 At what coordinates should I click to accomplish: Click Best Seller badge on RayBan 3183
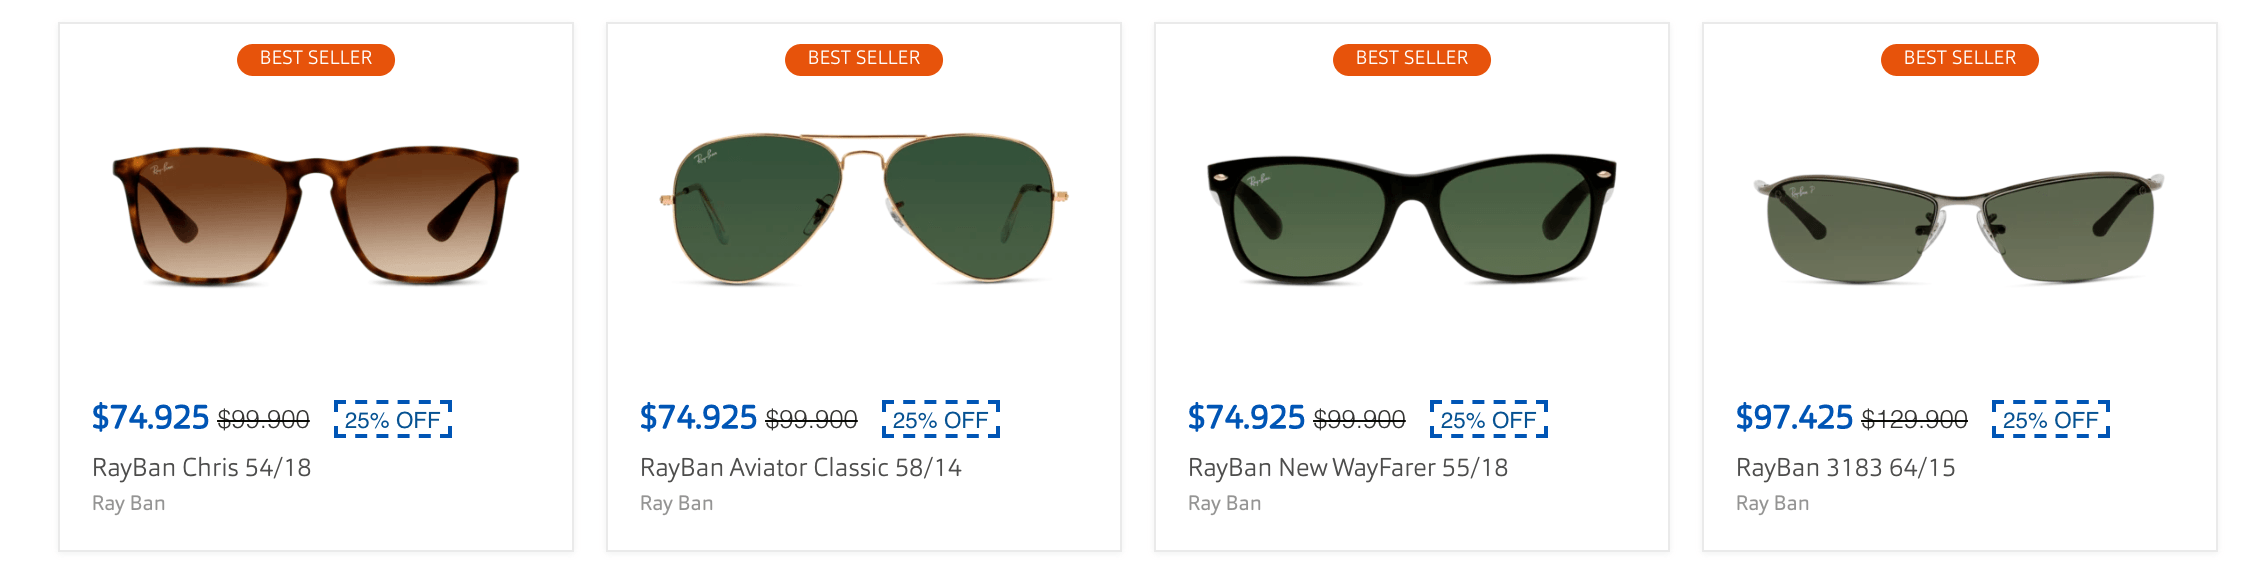coord(1960,59)
